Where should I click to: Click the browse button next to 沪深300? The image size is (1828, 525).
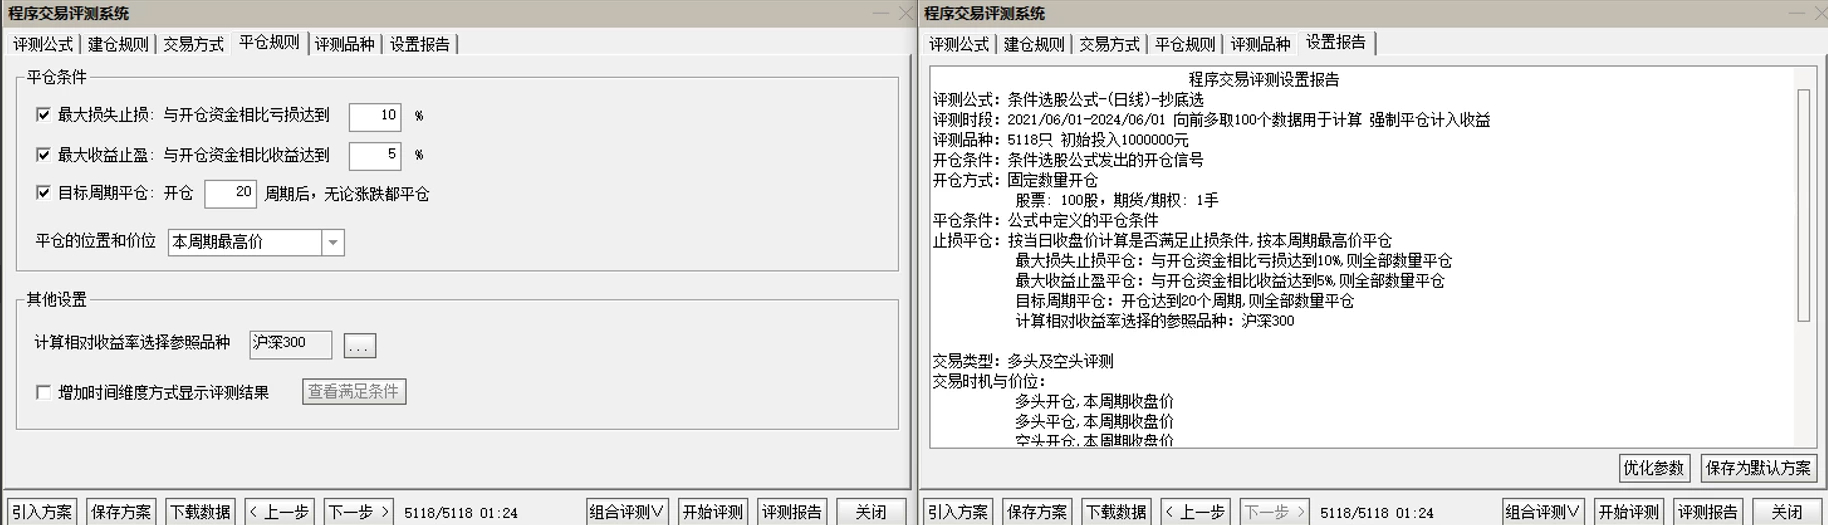pyautogui.click(x=359, y=346)
